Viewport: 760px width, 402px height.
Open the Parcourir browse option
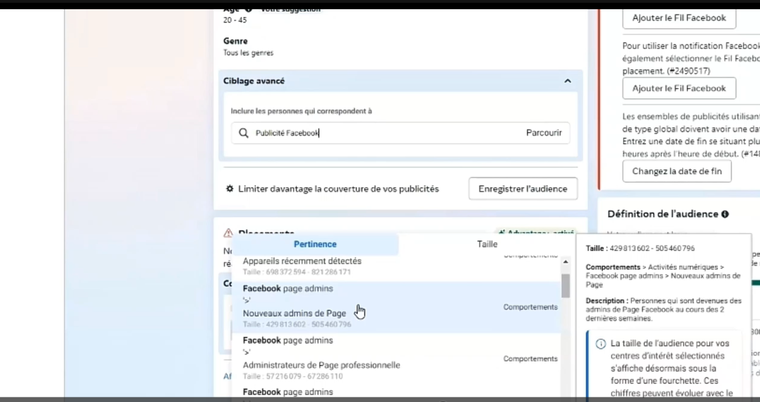point(544,133)
